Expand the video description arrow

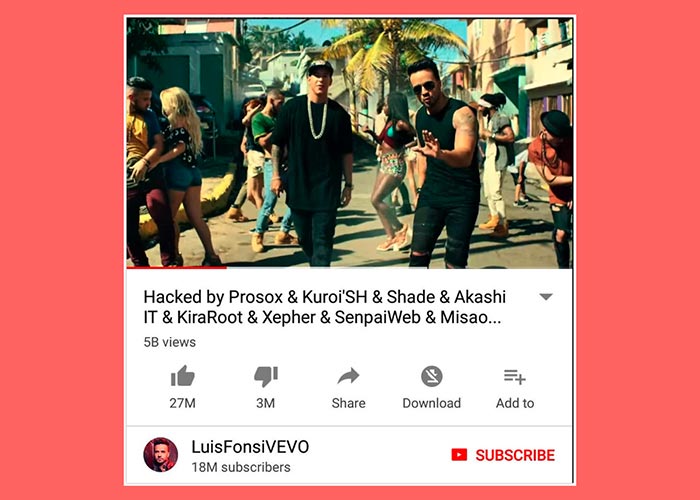coord(546,297)
